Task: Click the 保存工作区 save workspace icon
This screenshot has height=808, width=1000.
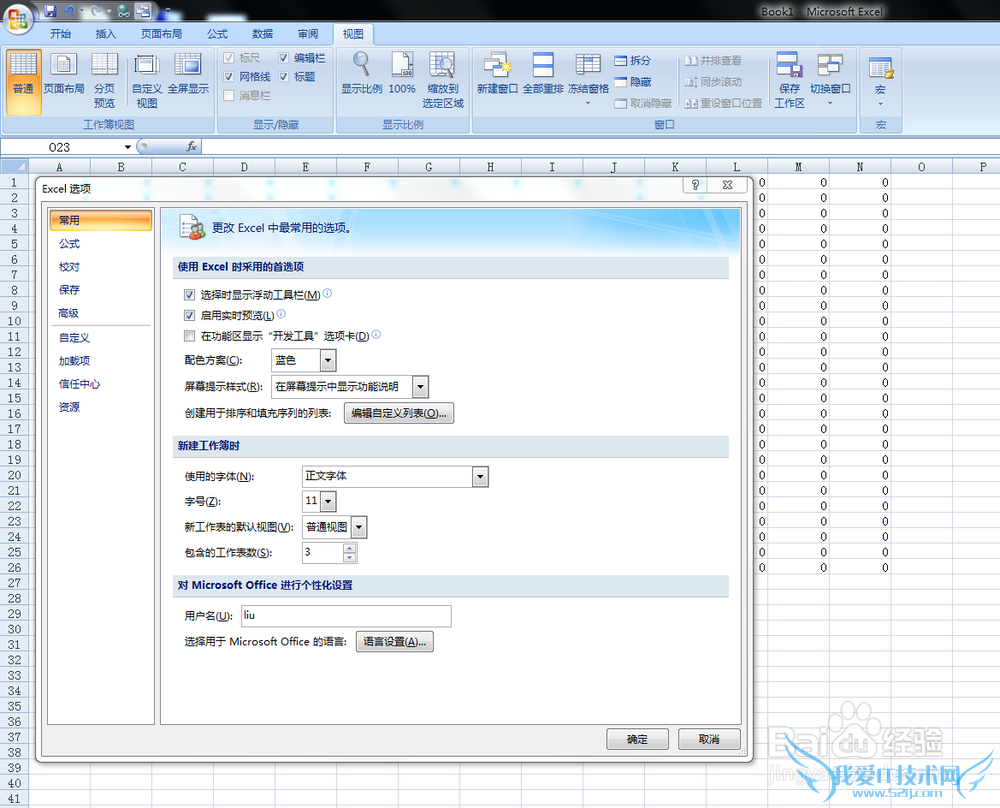Action: click(x=789, y=67)
